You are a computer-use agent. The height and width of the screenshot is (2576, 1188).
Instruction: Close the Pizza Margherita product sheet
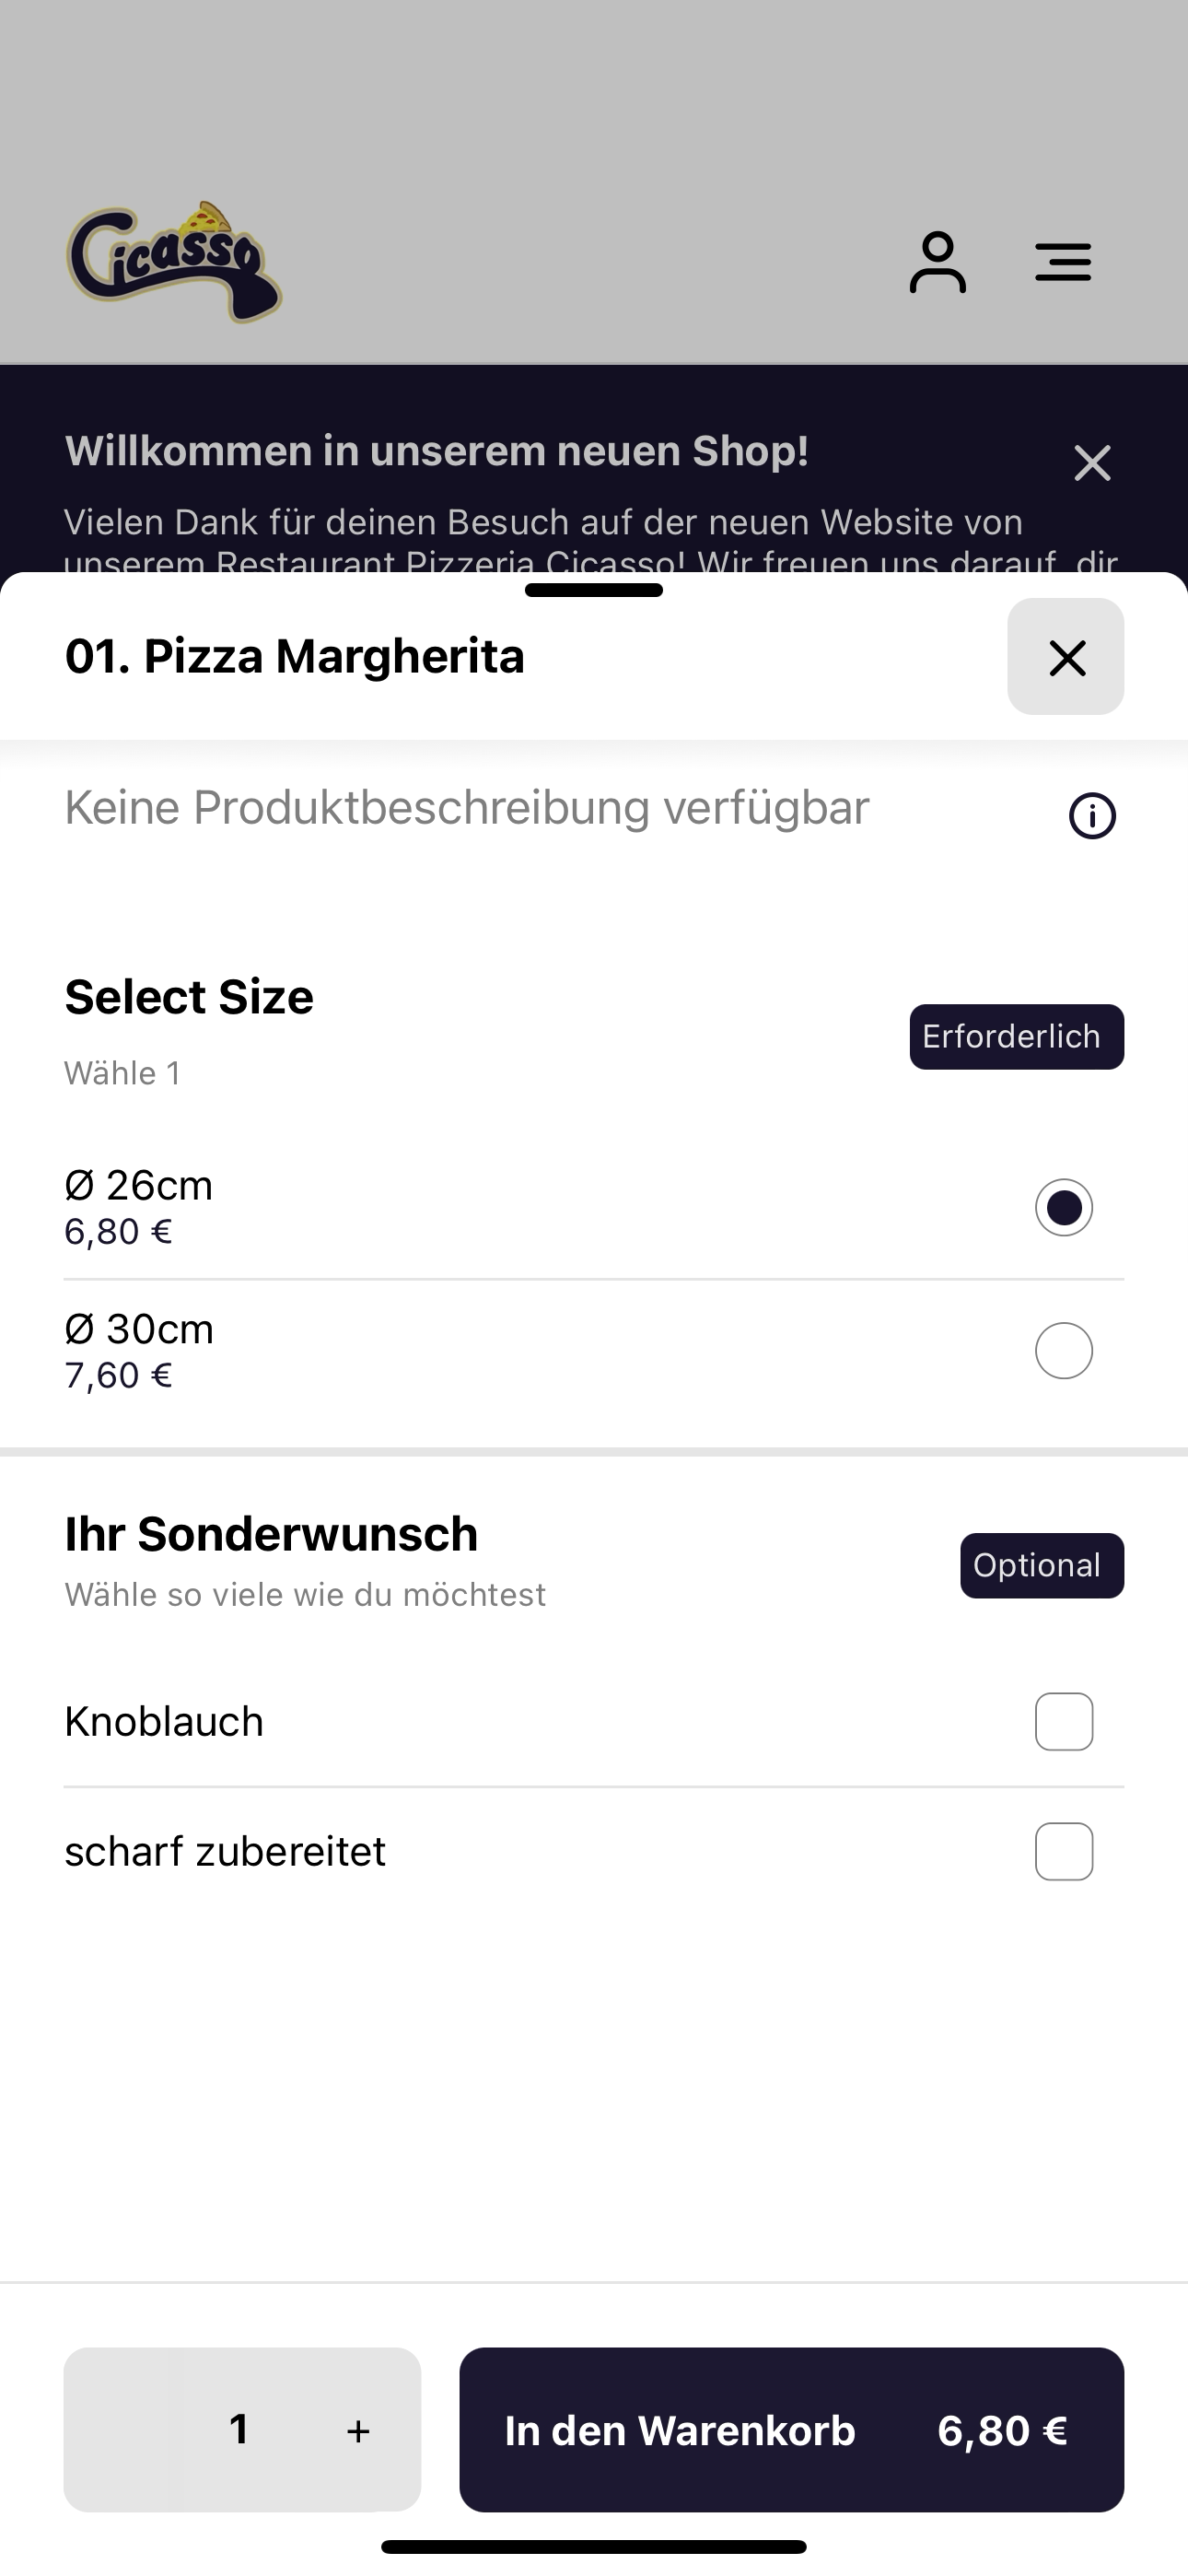coord(1066,657)
